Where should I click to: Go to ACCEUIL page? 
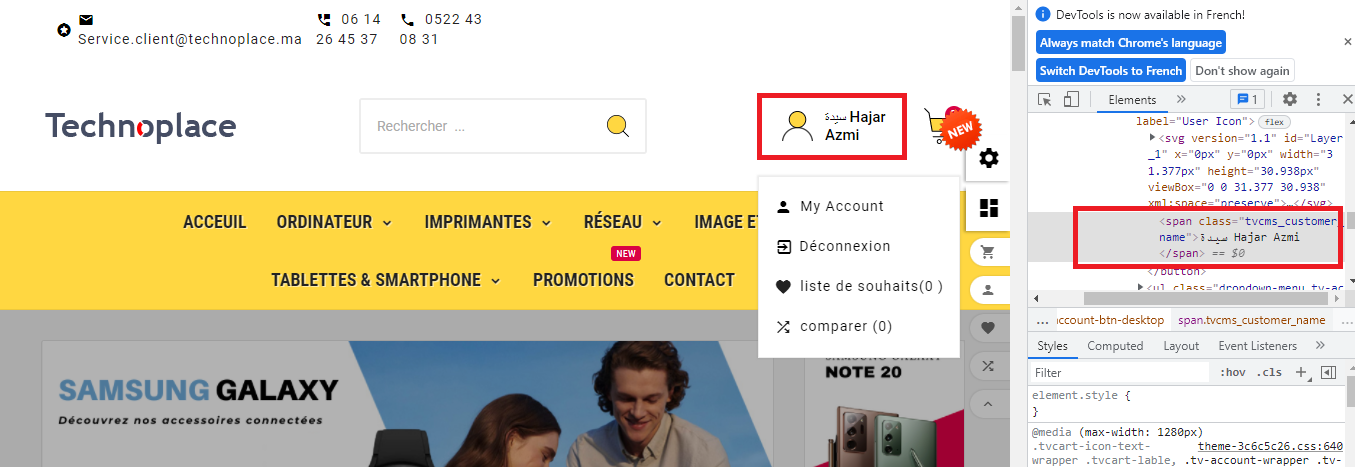pos(214,222)
